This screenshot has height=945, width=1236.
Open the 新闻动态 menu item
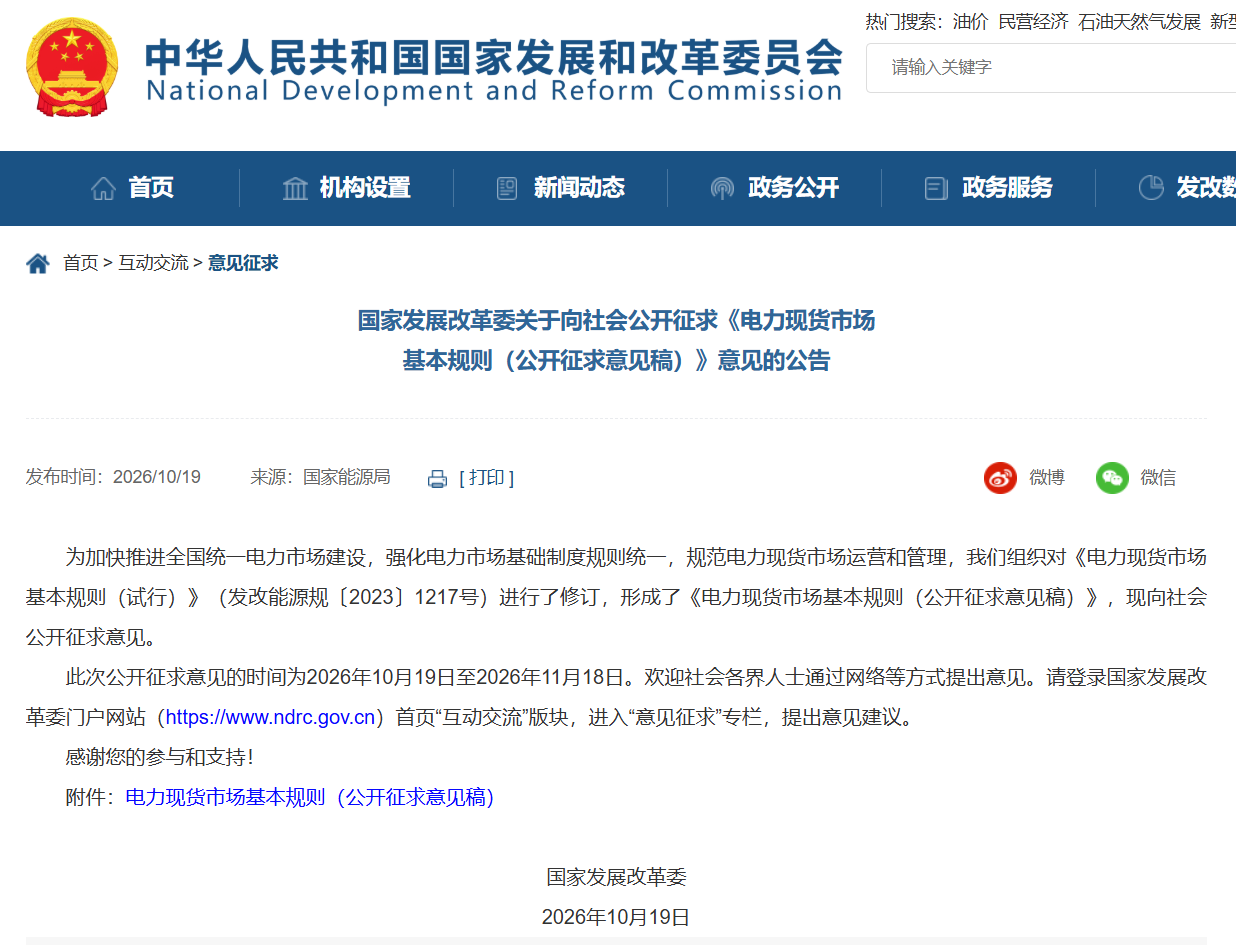[x=579, y=188]
